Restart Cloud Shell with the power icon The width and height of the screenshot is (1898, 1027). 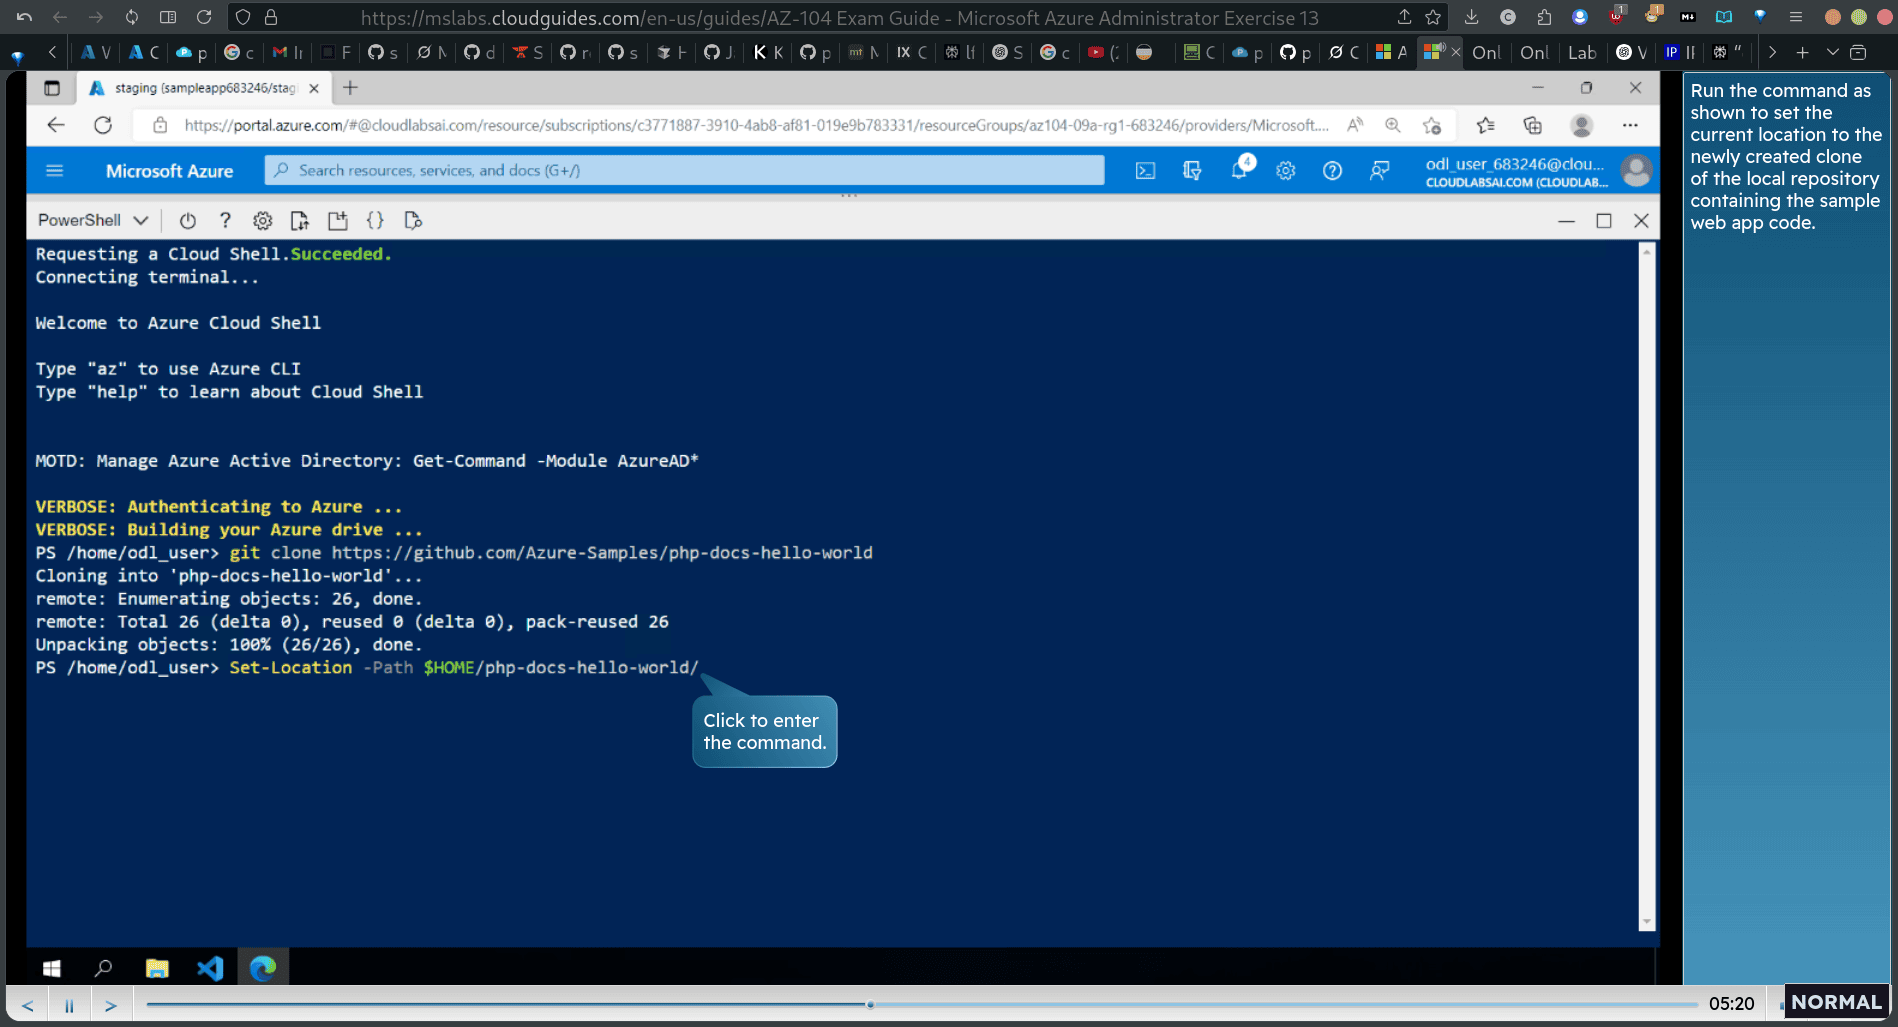tap(187, 220)
